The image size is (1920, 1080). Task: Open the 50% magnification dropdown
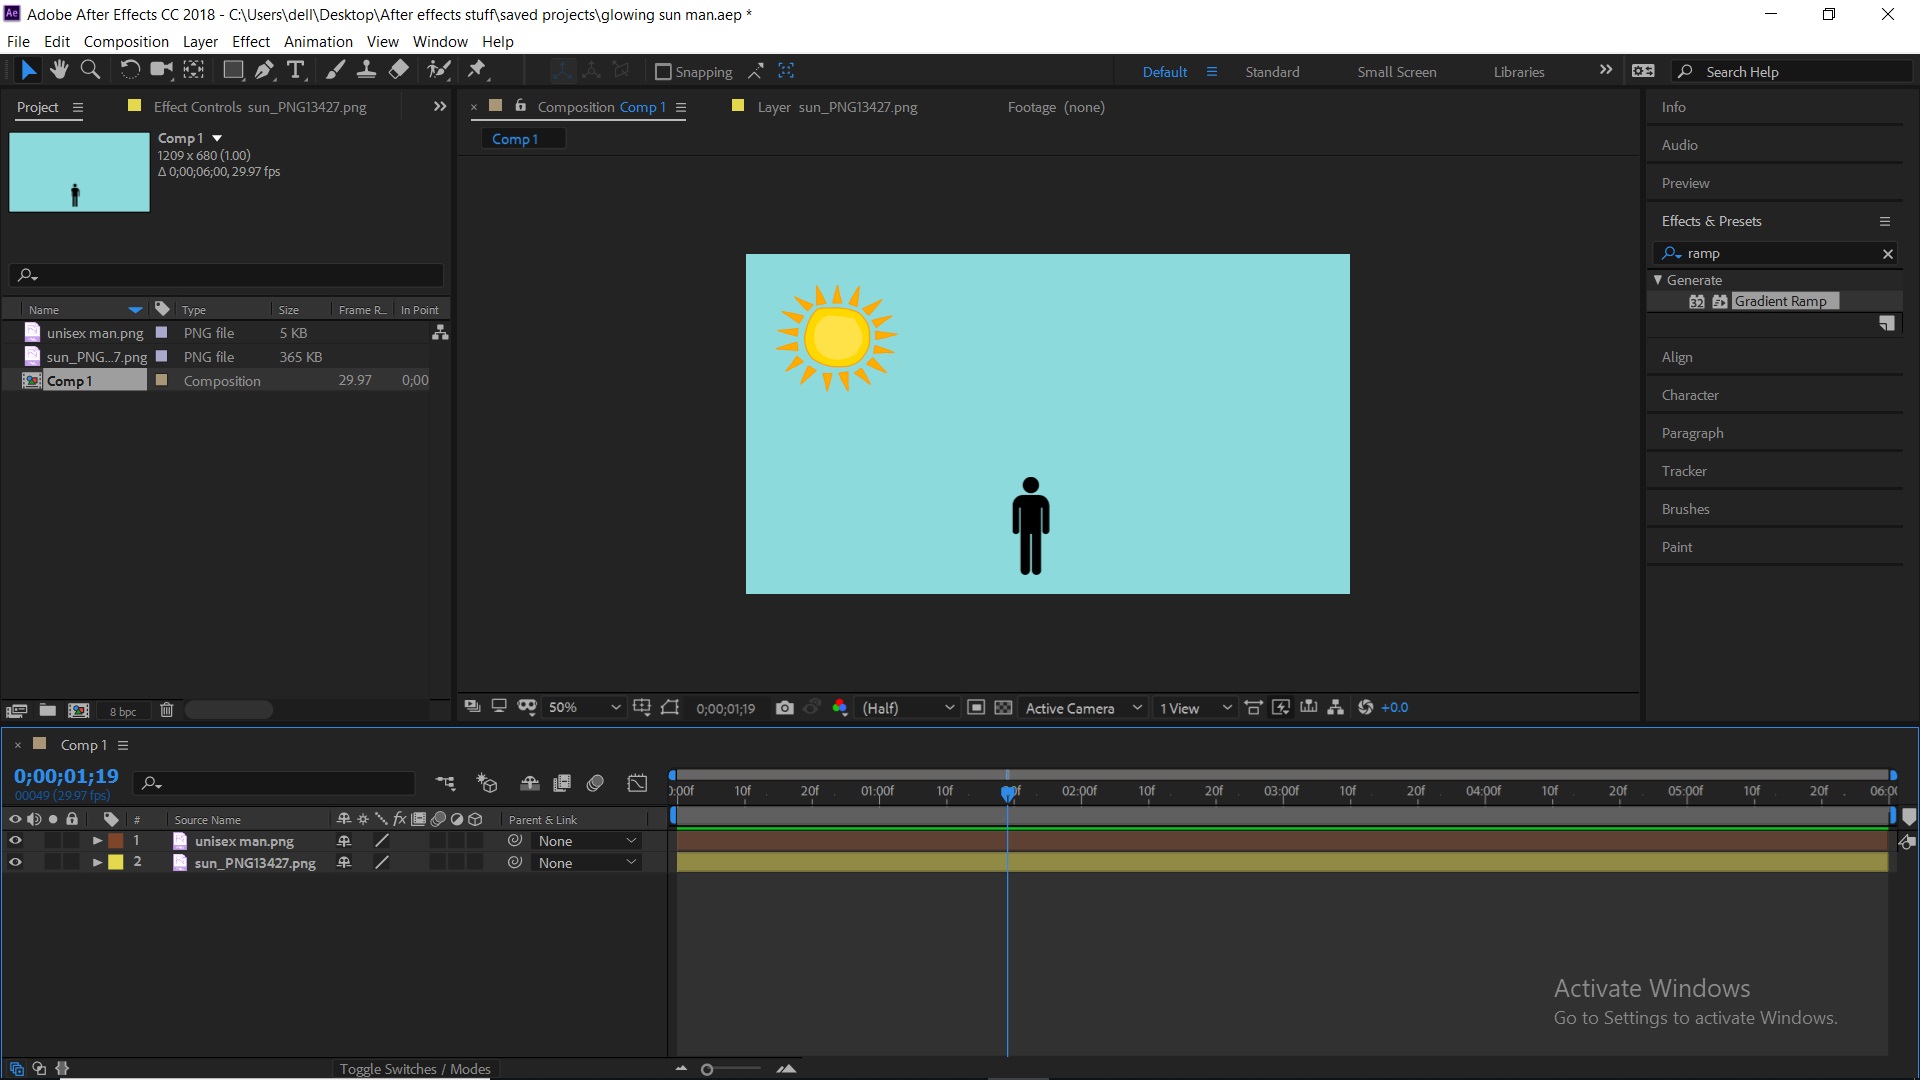click(x=585, y=708)
